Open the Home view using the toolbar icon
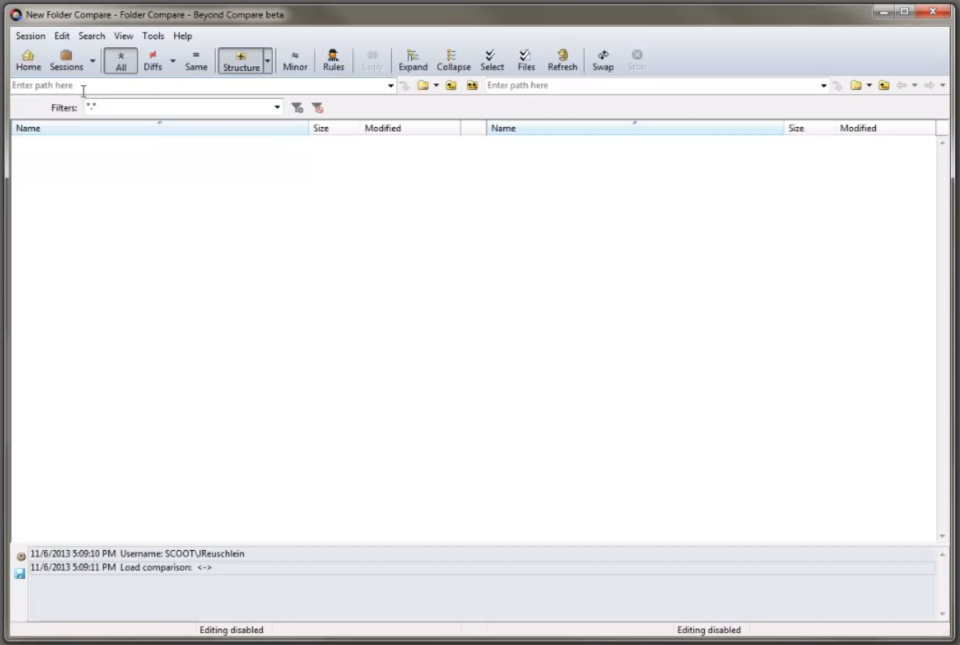 [28, 58]
